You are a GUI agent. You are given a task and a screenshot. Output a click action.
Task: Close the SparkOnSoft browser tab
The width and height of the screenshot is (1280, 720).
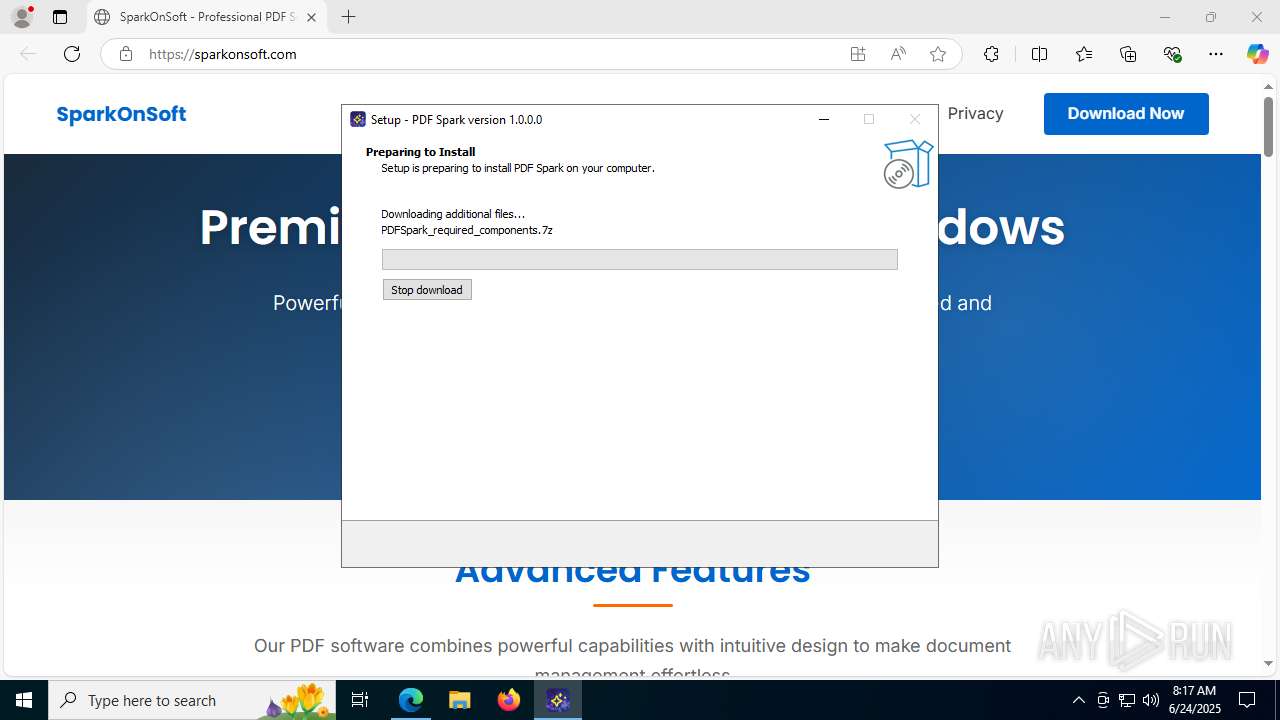[x=311, y=17]
